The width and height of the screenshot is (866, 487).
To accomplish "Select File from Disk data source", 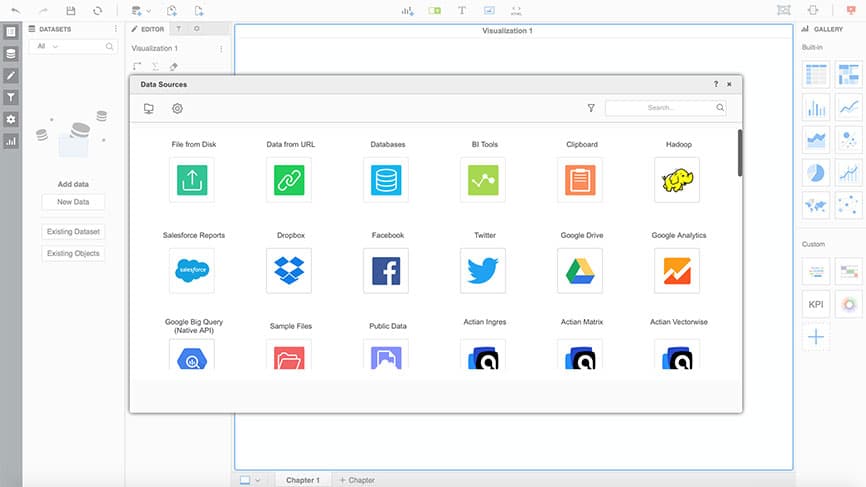I will (192, 180).
